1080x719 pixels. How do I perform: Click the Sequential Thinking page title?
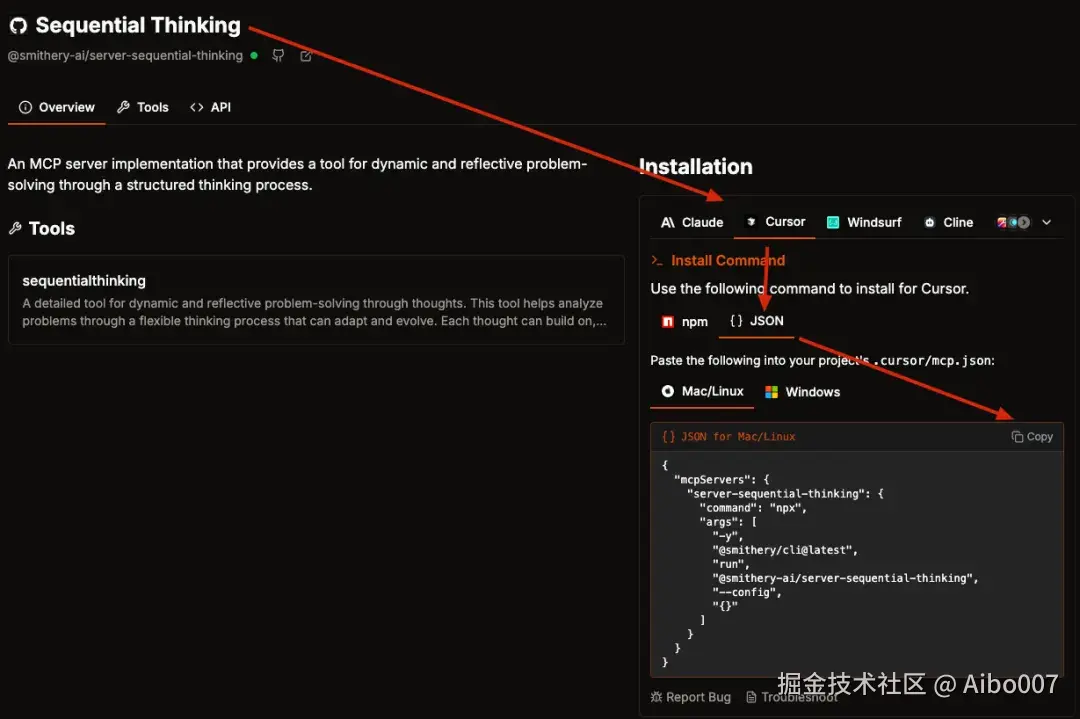[x=138, y=25]
